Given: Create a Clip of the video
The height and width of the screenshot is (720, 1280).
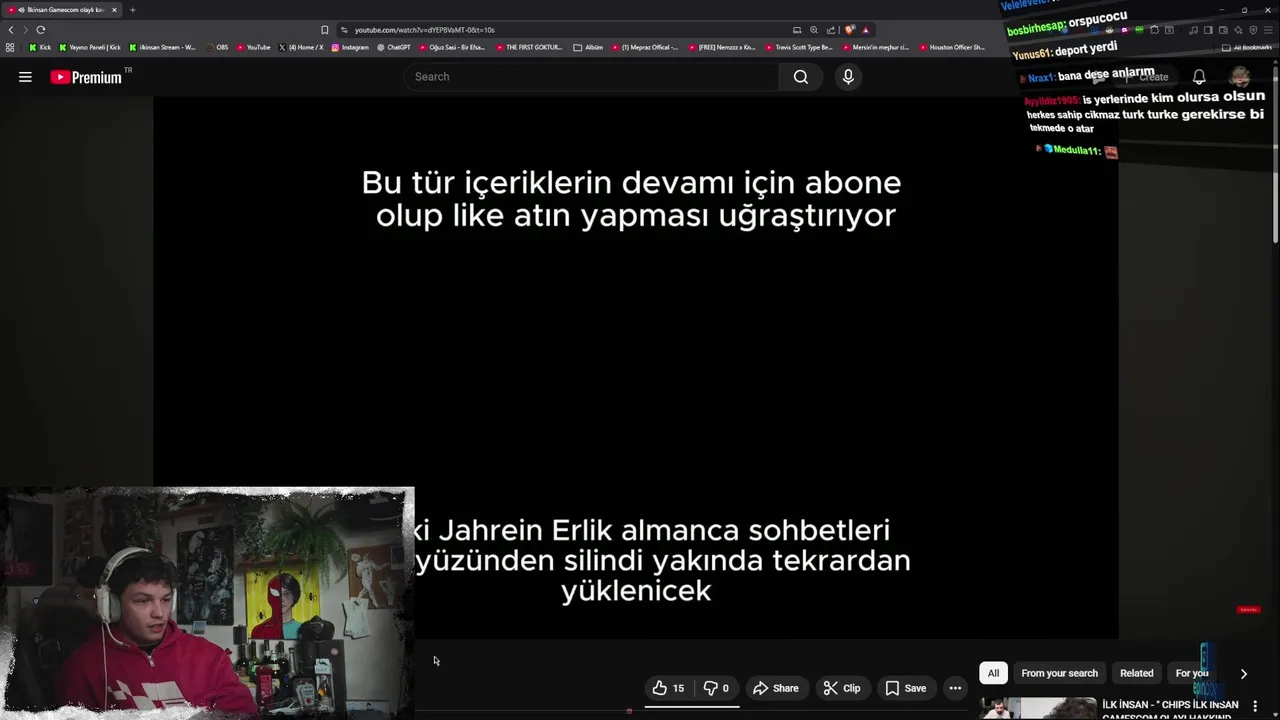Looking at the screenshot, I should click(x=842, y=688).
